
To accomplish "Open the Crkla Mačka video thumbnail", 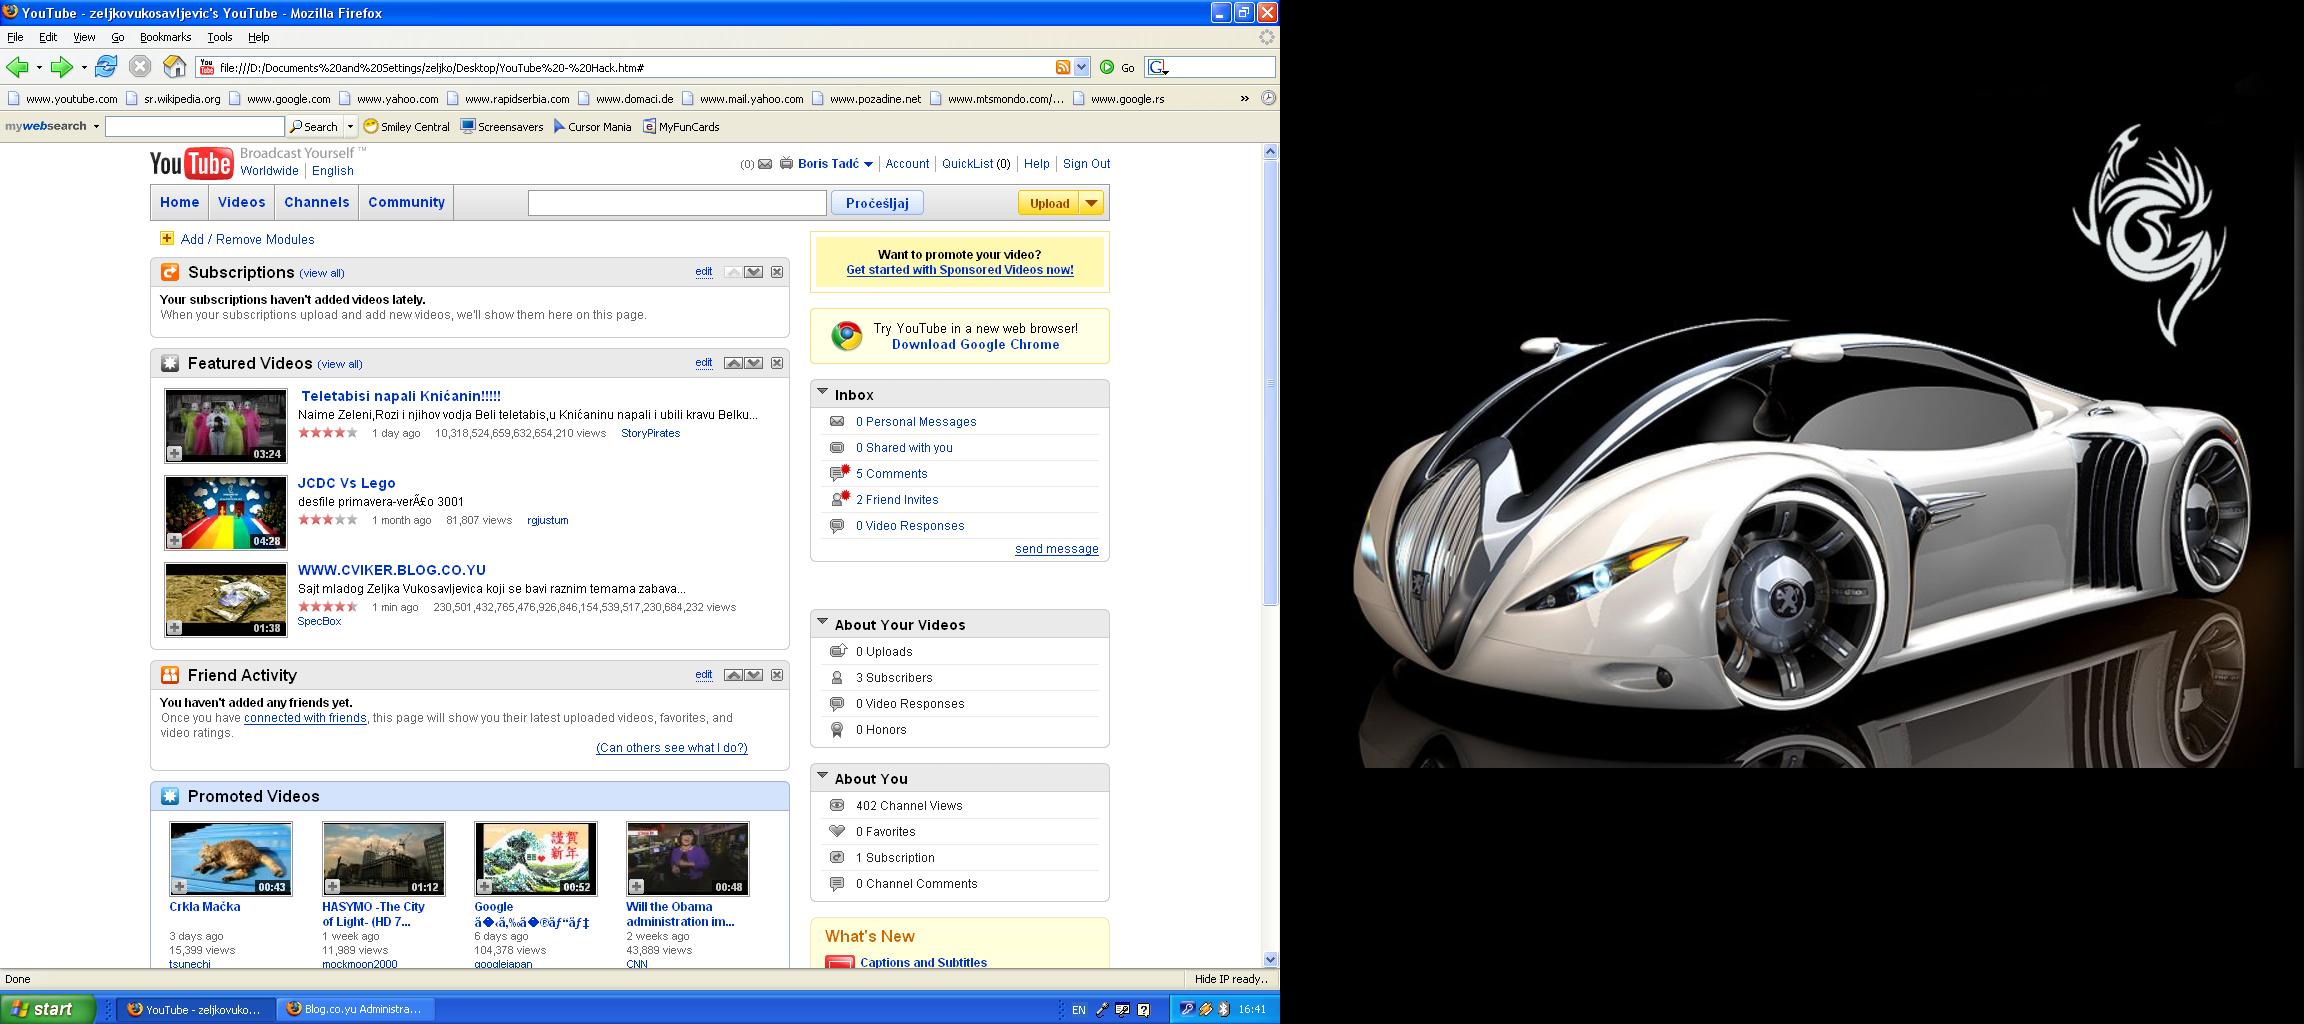I will tap(231, 859).
